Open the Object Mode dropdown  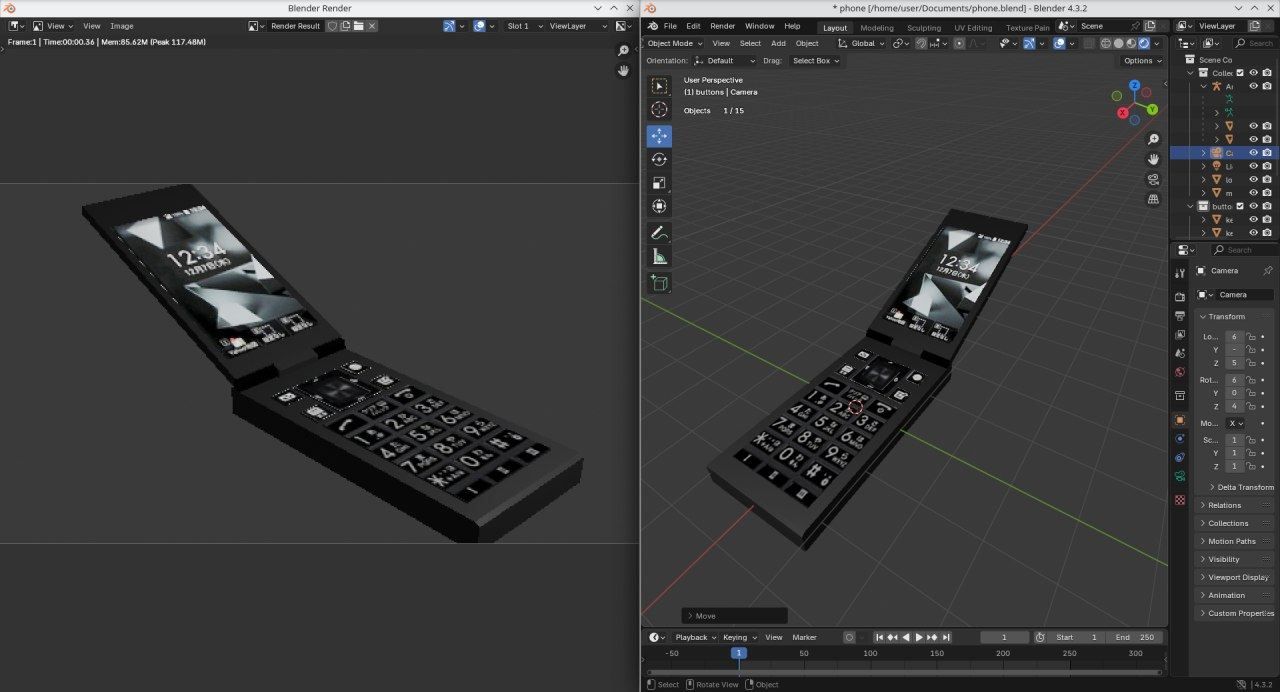click(x=675, y=43)
